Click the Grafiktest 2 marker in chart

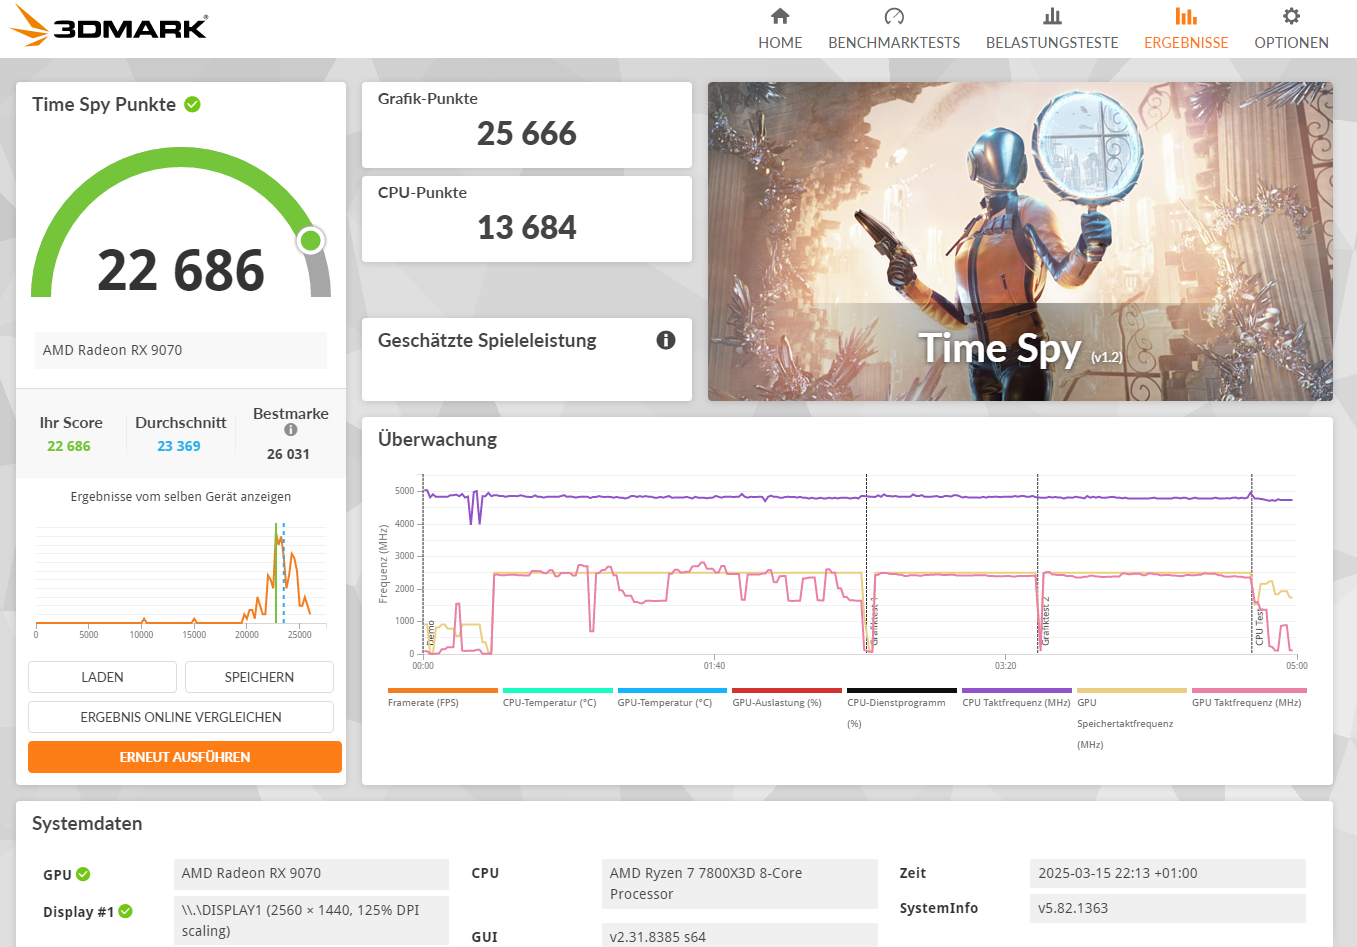tap(1045, 622)
